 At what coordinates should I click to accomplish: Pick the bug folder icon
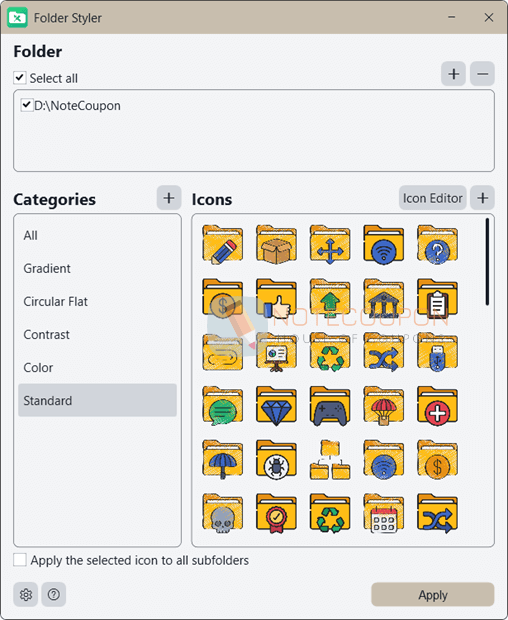[x=276, y=459]
